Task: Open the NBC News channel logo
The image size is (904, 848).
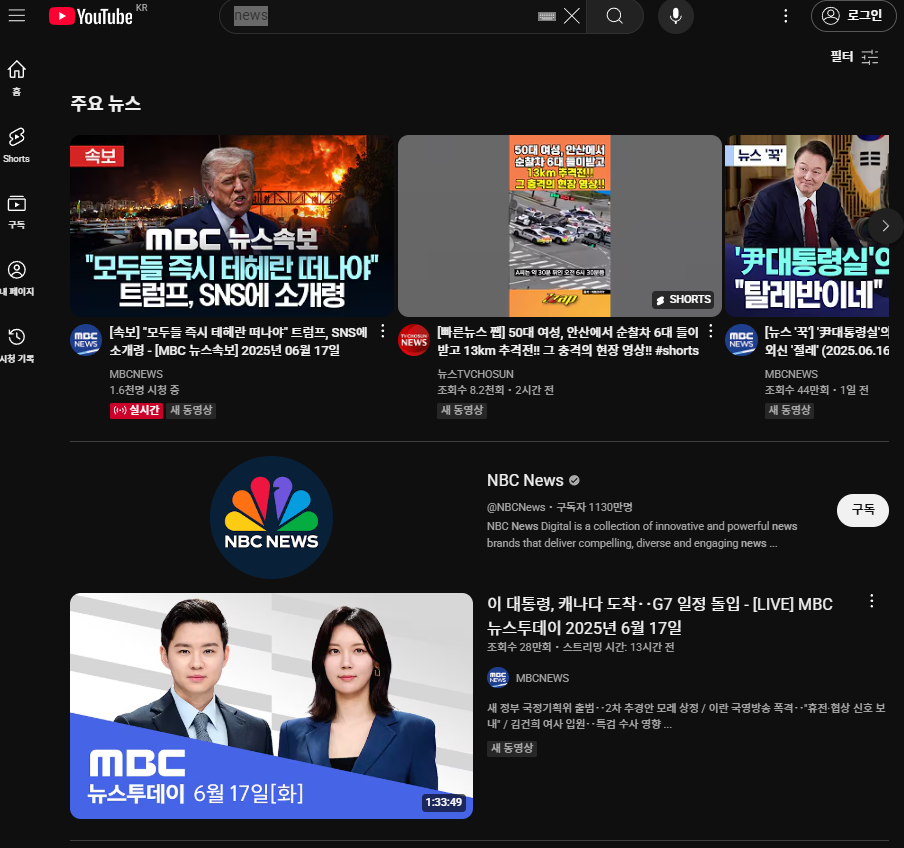Action: [x=271, y=517]
